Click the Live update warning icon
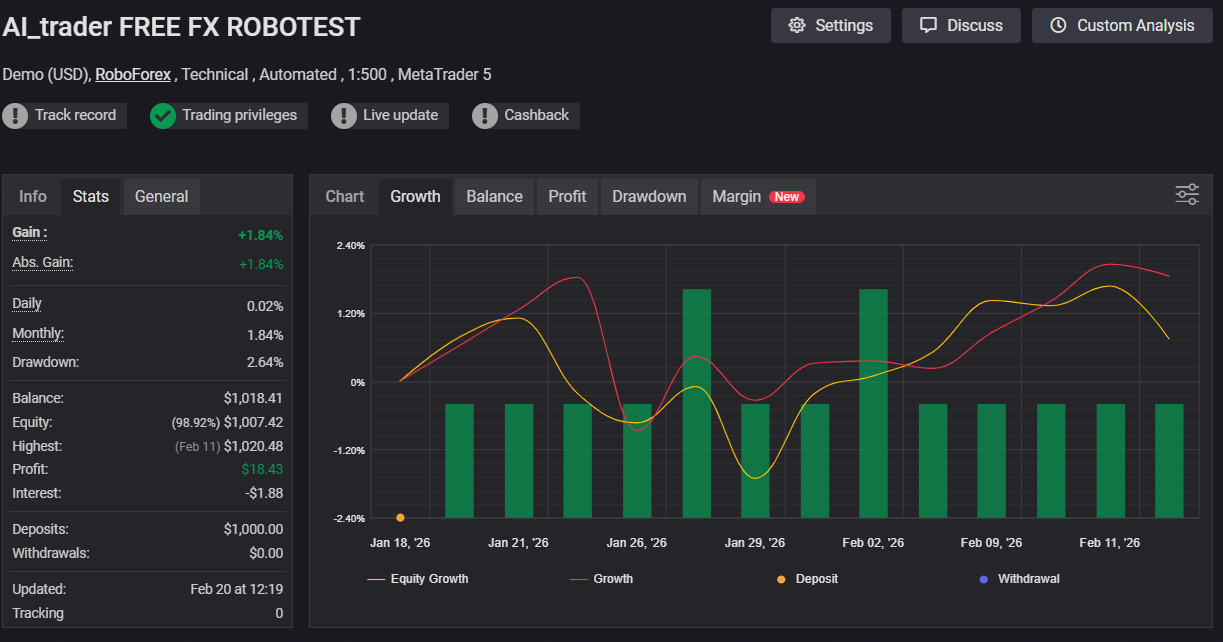This screenshot has width=1223, height=642. (344, 116)
